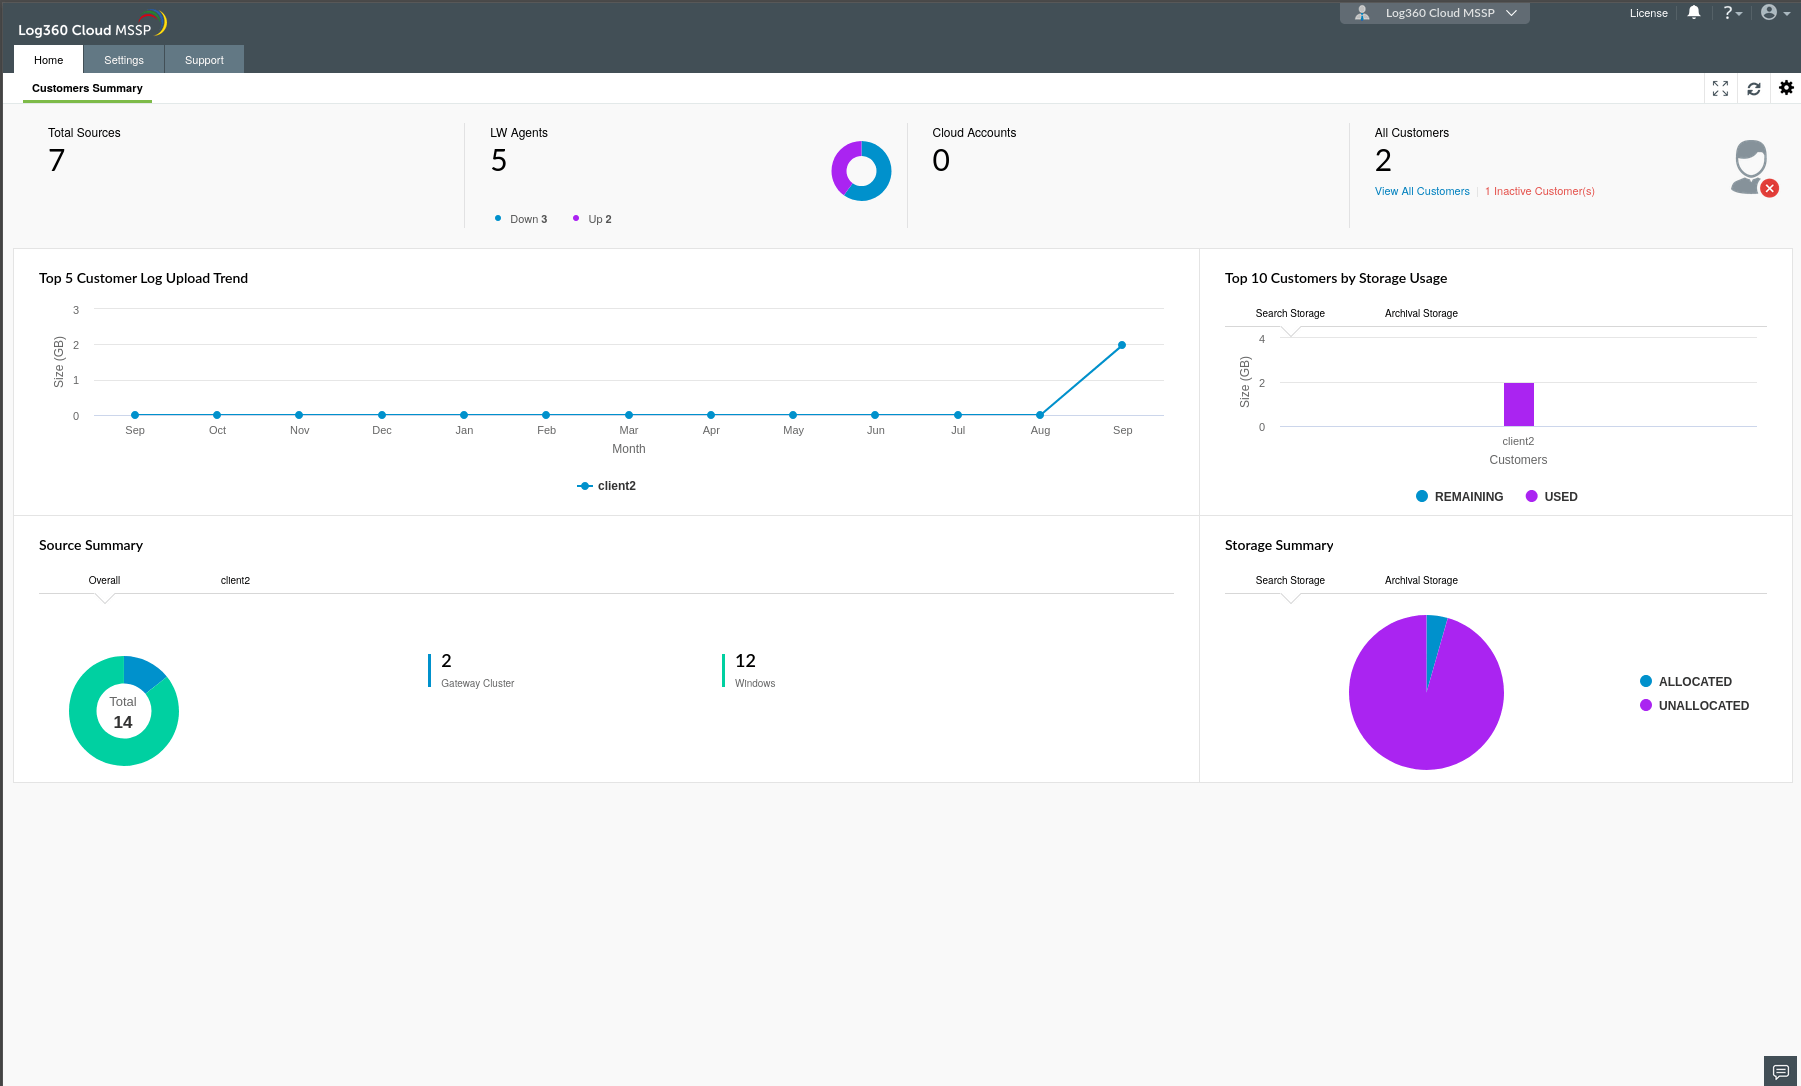Open View All Customers link

pos(1421,191)
